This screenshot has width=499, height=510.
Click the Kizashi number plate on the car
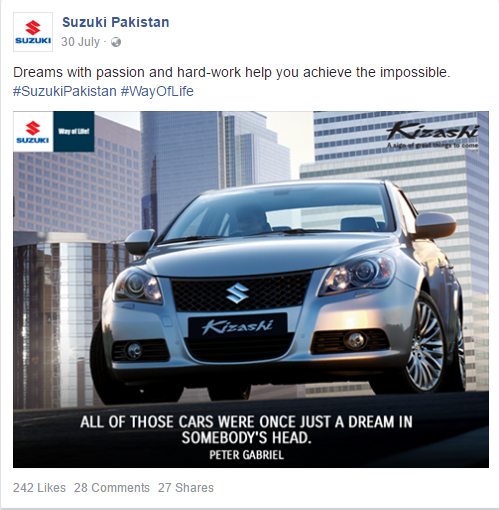237,326
